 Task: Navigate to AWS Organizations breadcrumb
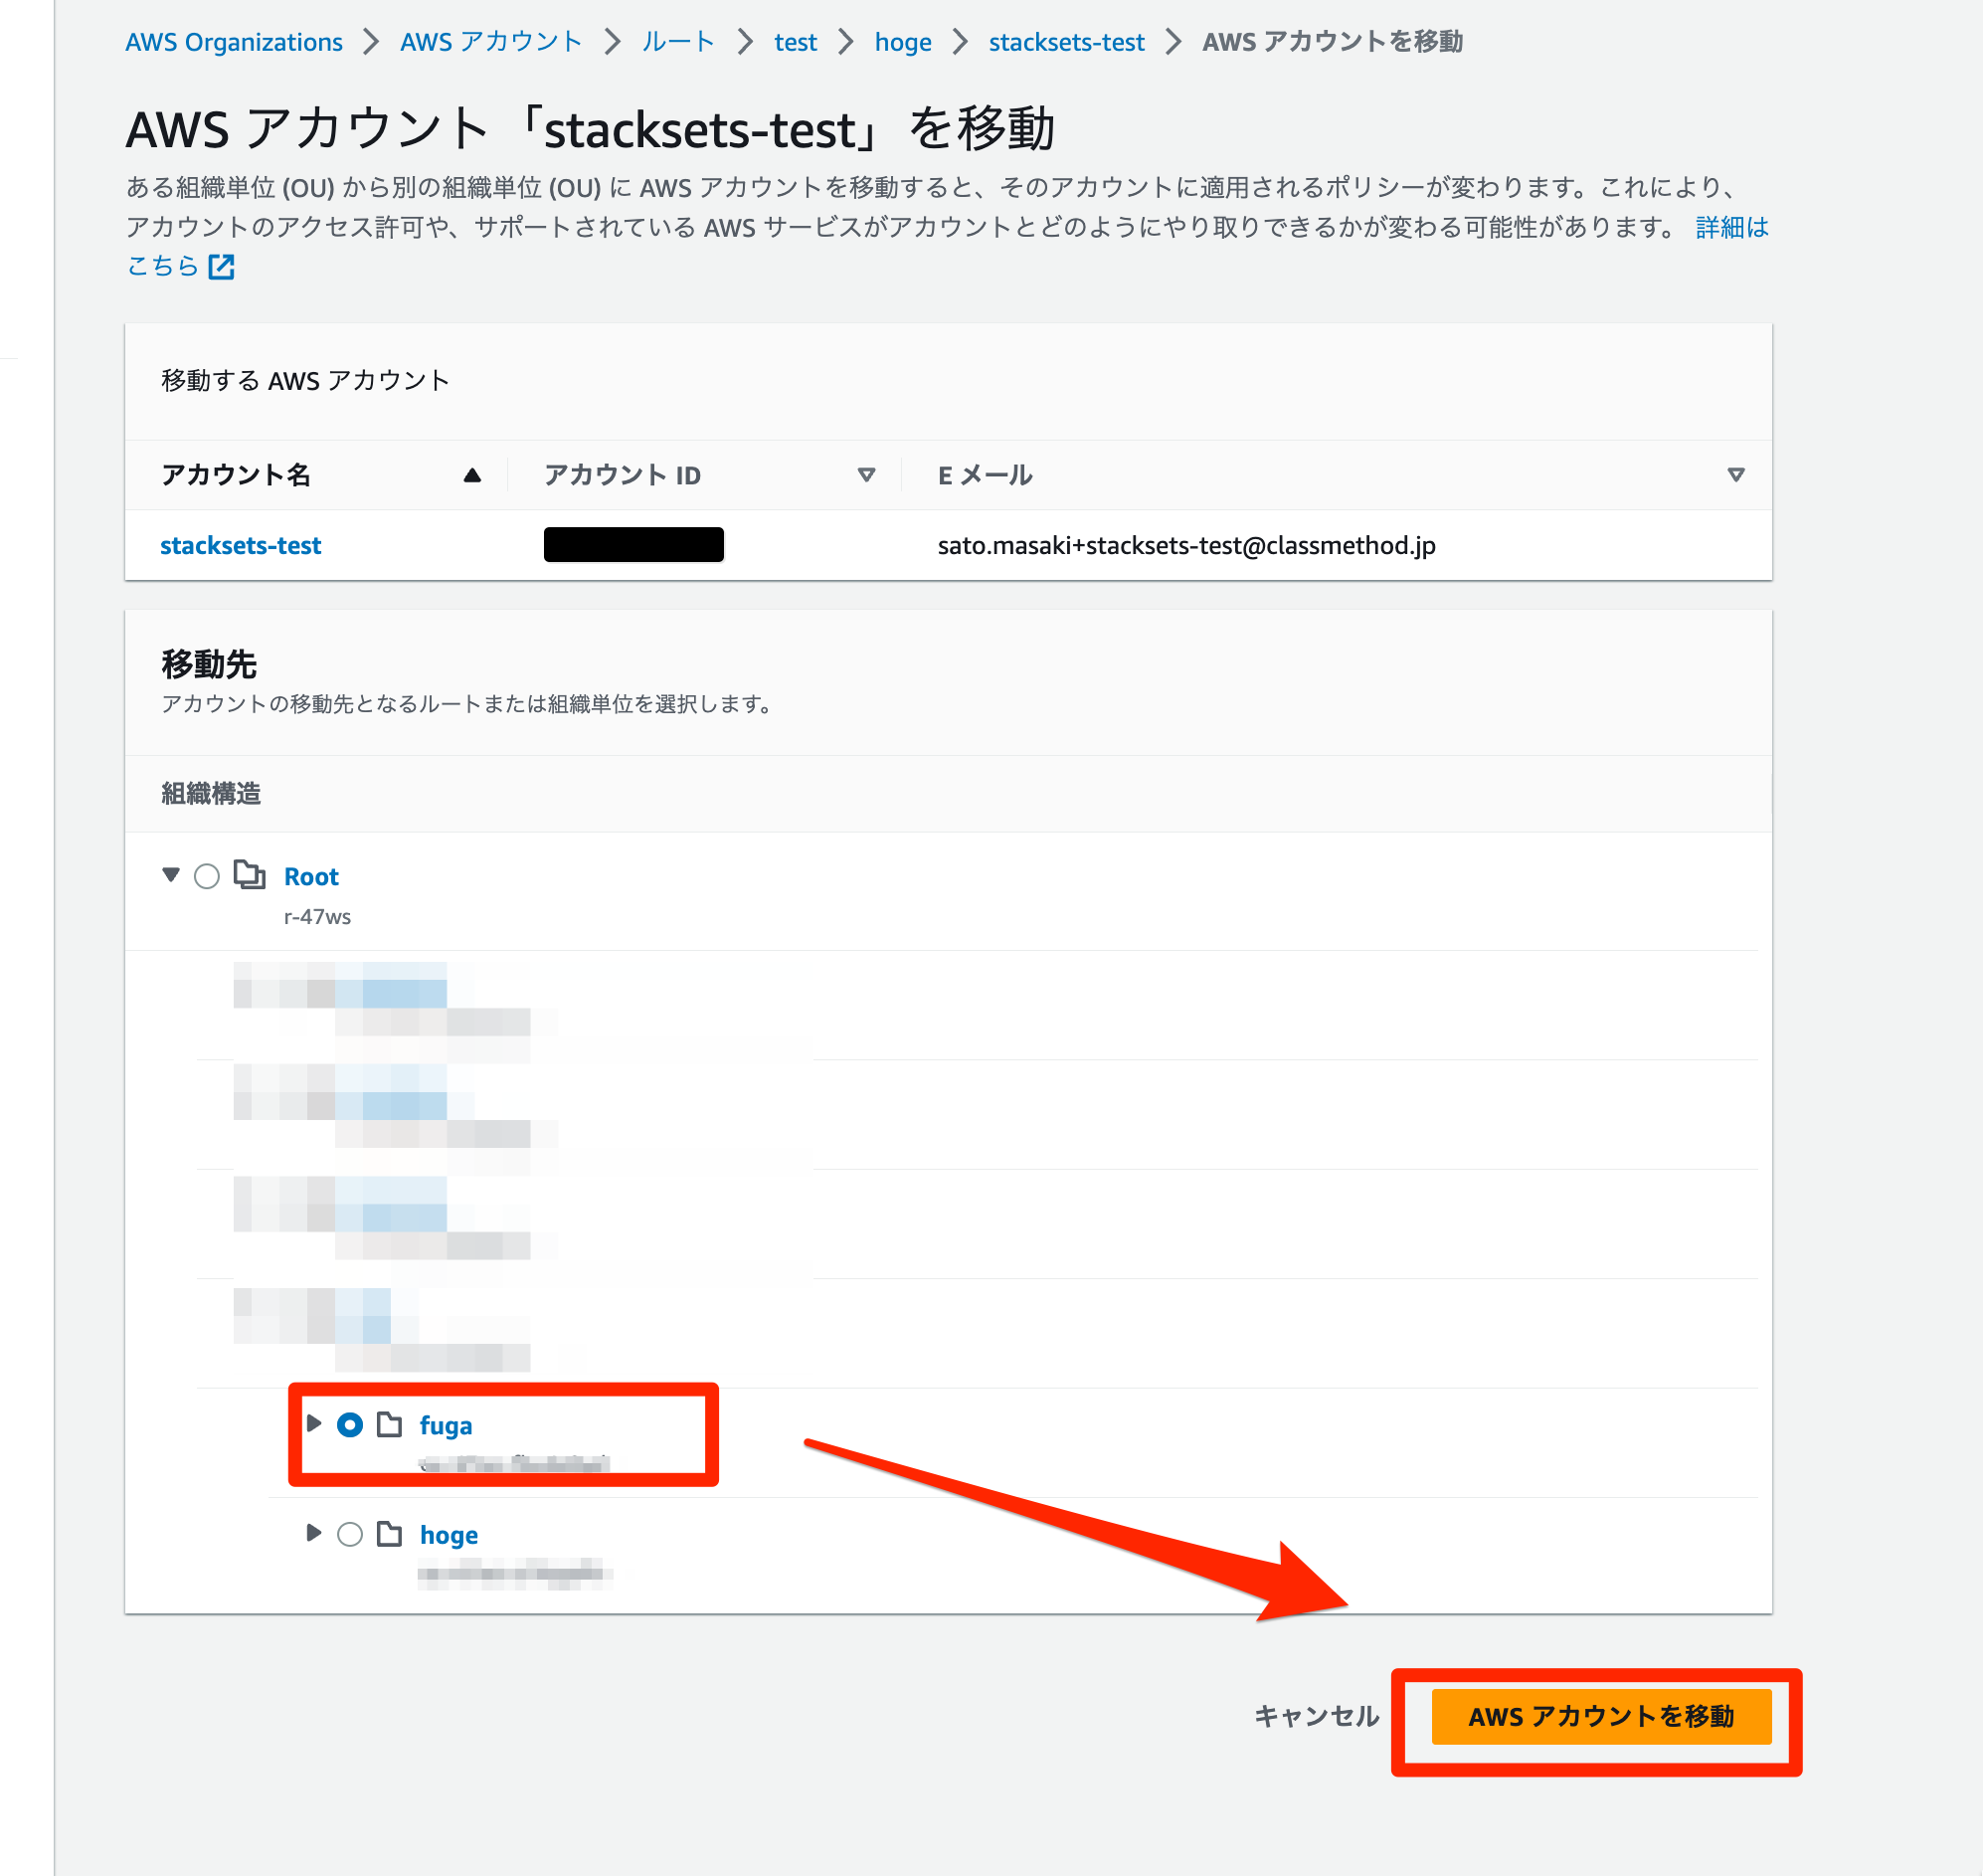pyautogui.click(x=233, y=42)
